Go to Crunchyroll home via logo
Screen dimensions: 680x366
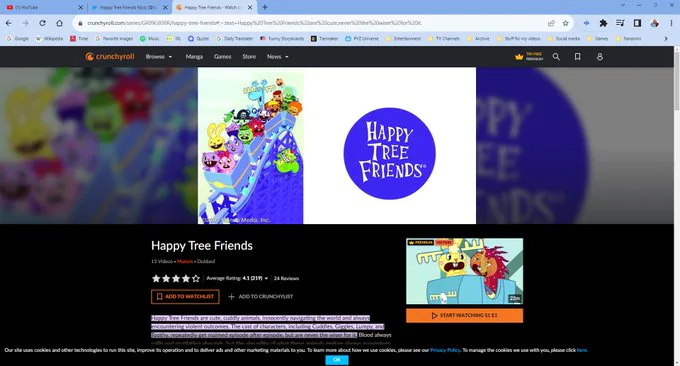[110, 56]
